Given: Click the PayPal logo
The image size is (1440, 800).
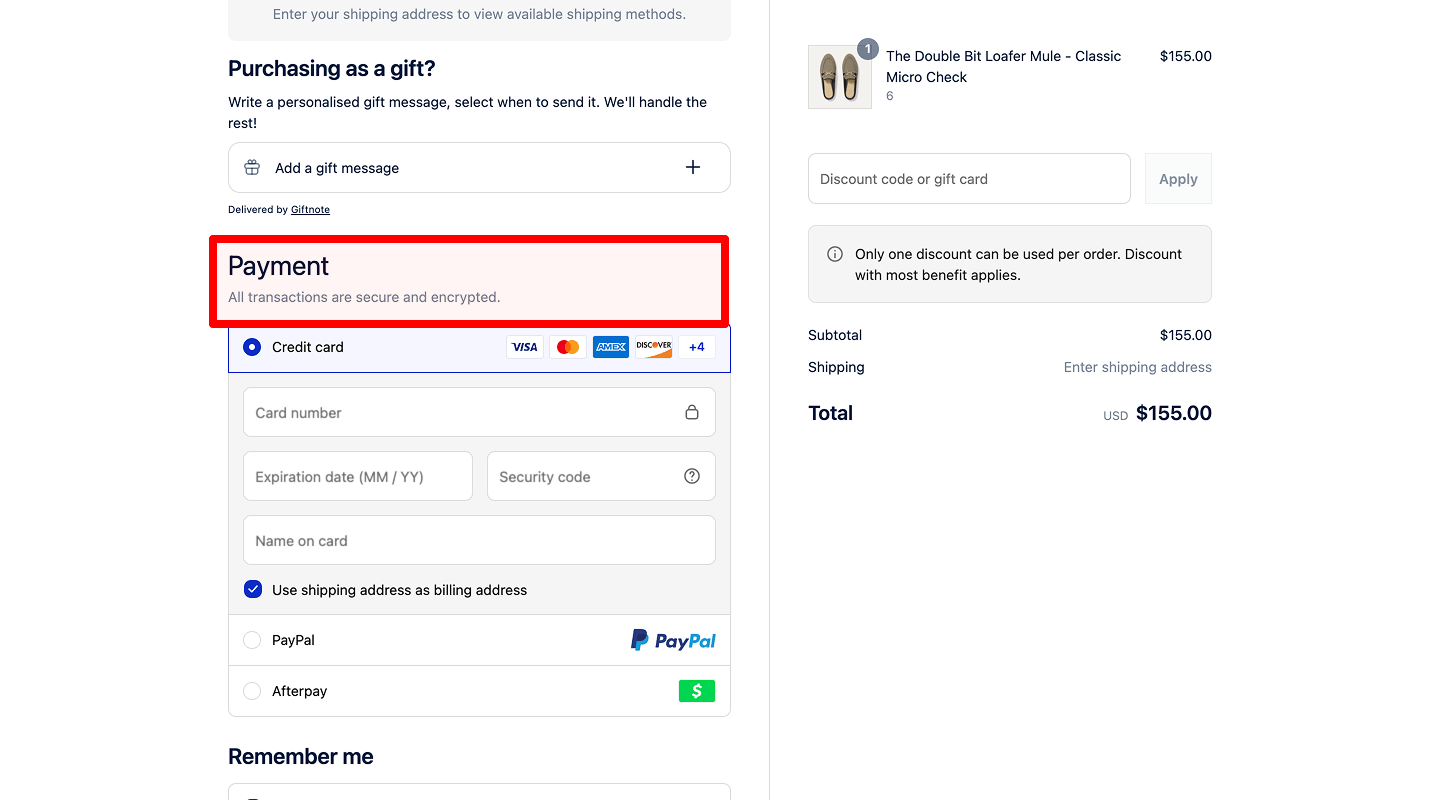Looking at the screenshot, I should [x=672, y=639].
